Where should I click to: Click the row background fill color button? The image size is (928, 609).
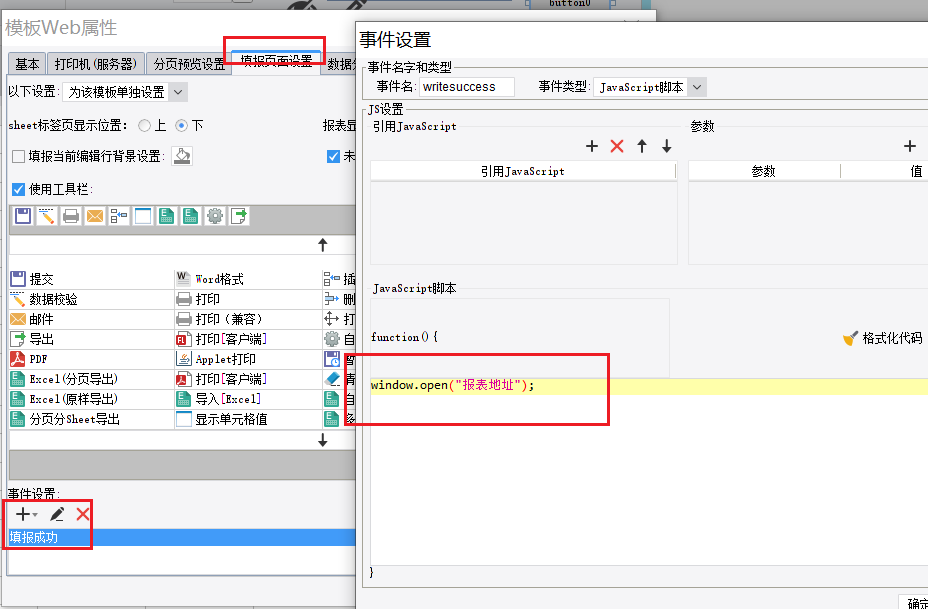182,156
